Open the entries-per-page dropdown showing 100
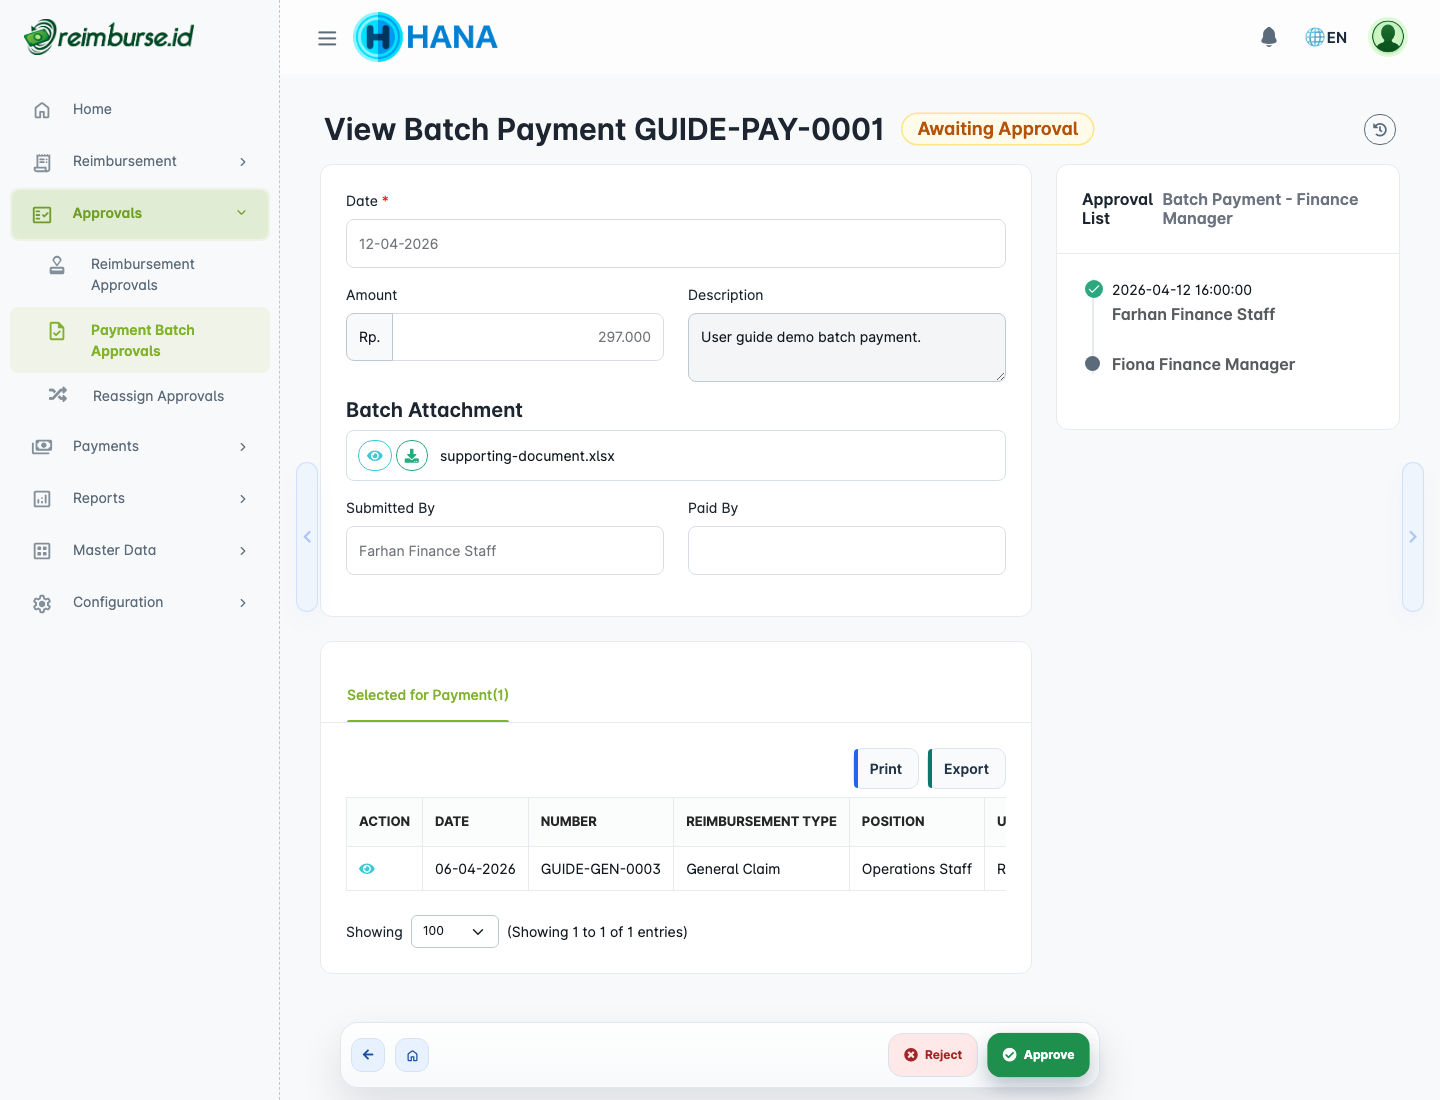Screen dimensions: 1440x1100 click(454, 931)
